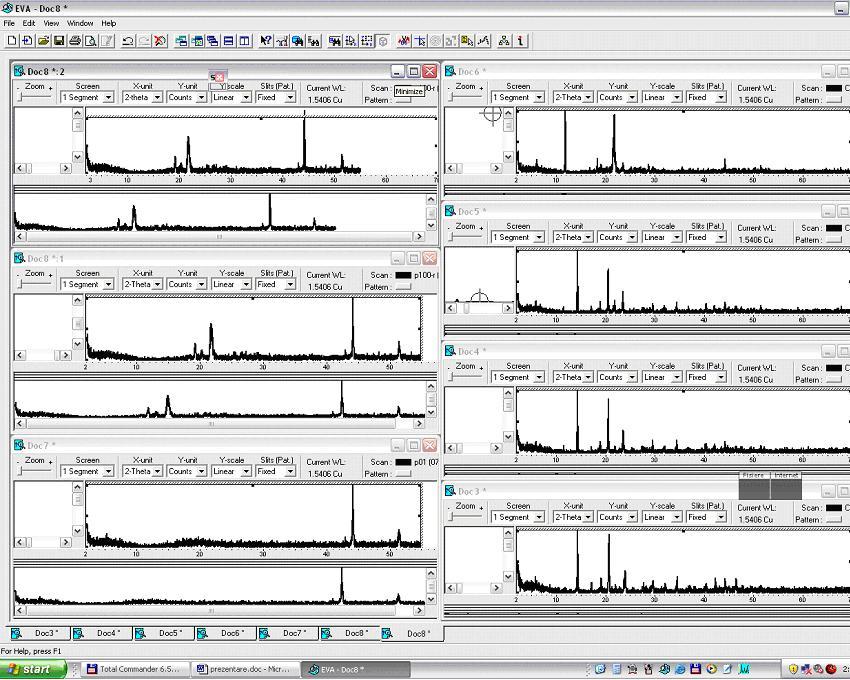Click the red and blue peaks toolbar icon
850x680 pixels.
pos(404,41)
